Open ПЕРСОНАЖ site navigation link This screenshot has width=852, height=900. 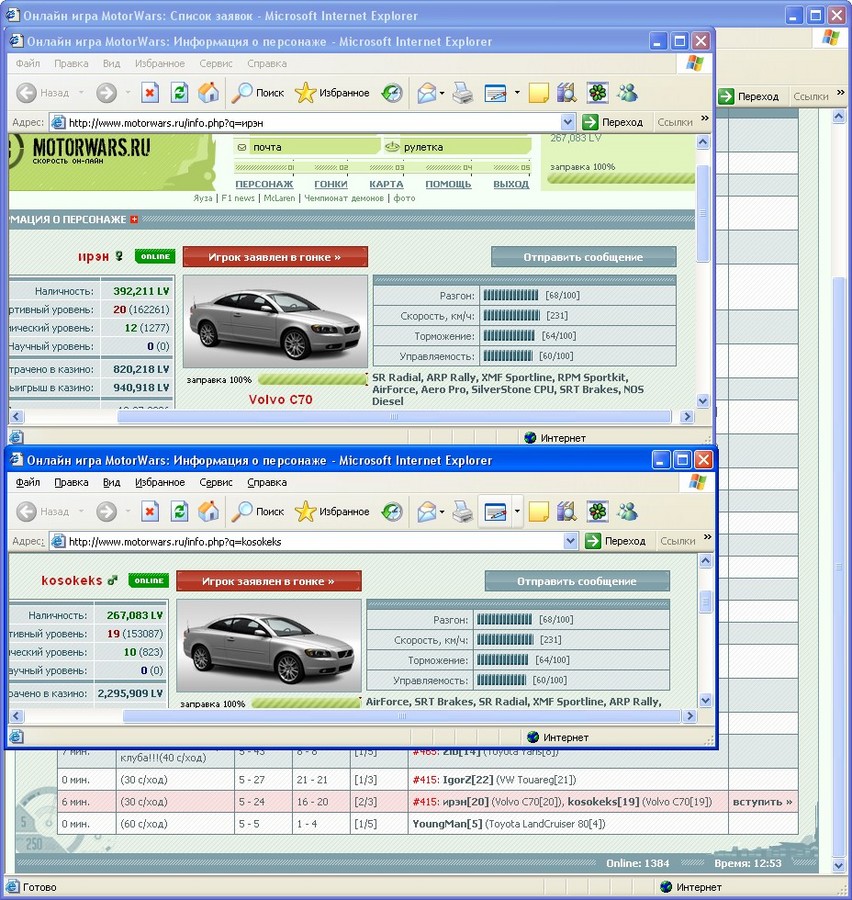pos(264,184)
